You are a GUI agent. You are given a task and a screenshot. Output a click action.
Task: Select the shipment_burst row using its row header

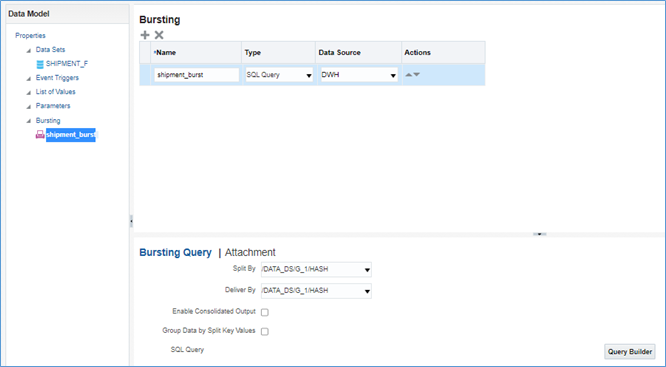pyautogui.click(x=145, y=75)
